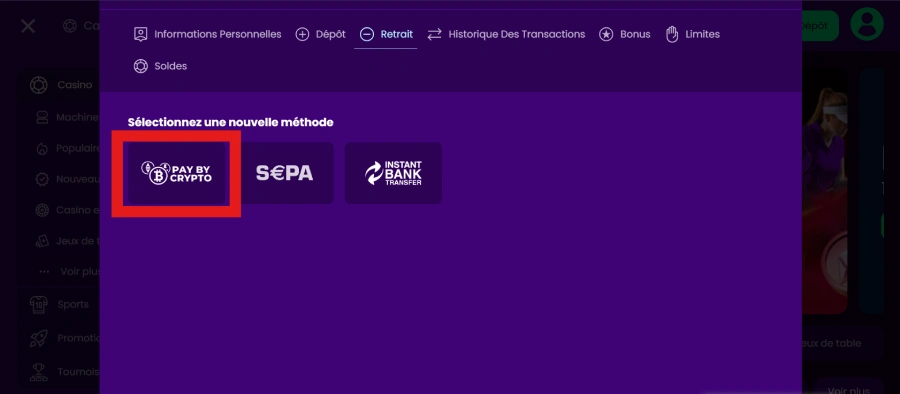Switch to the Dépôt tab
The height and width of the screenshot is (394, 900).
point(320,34)
